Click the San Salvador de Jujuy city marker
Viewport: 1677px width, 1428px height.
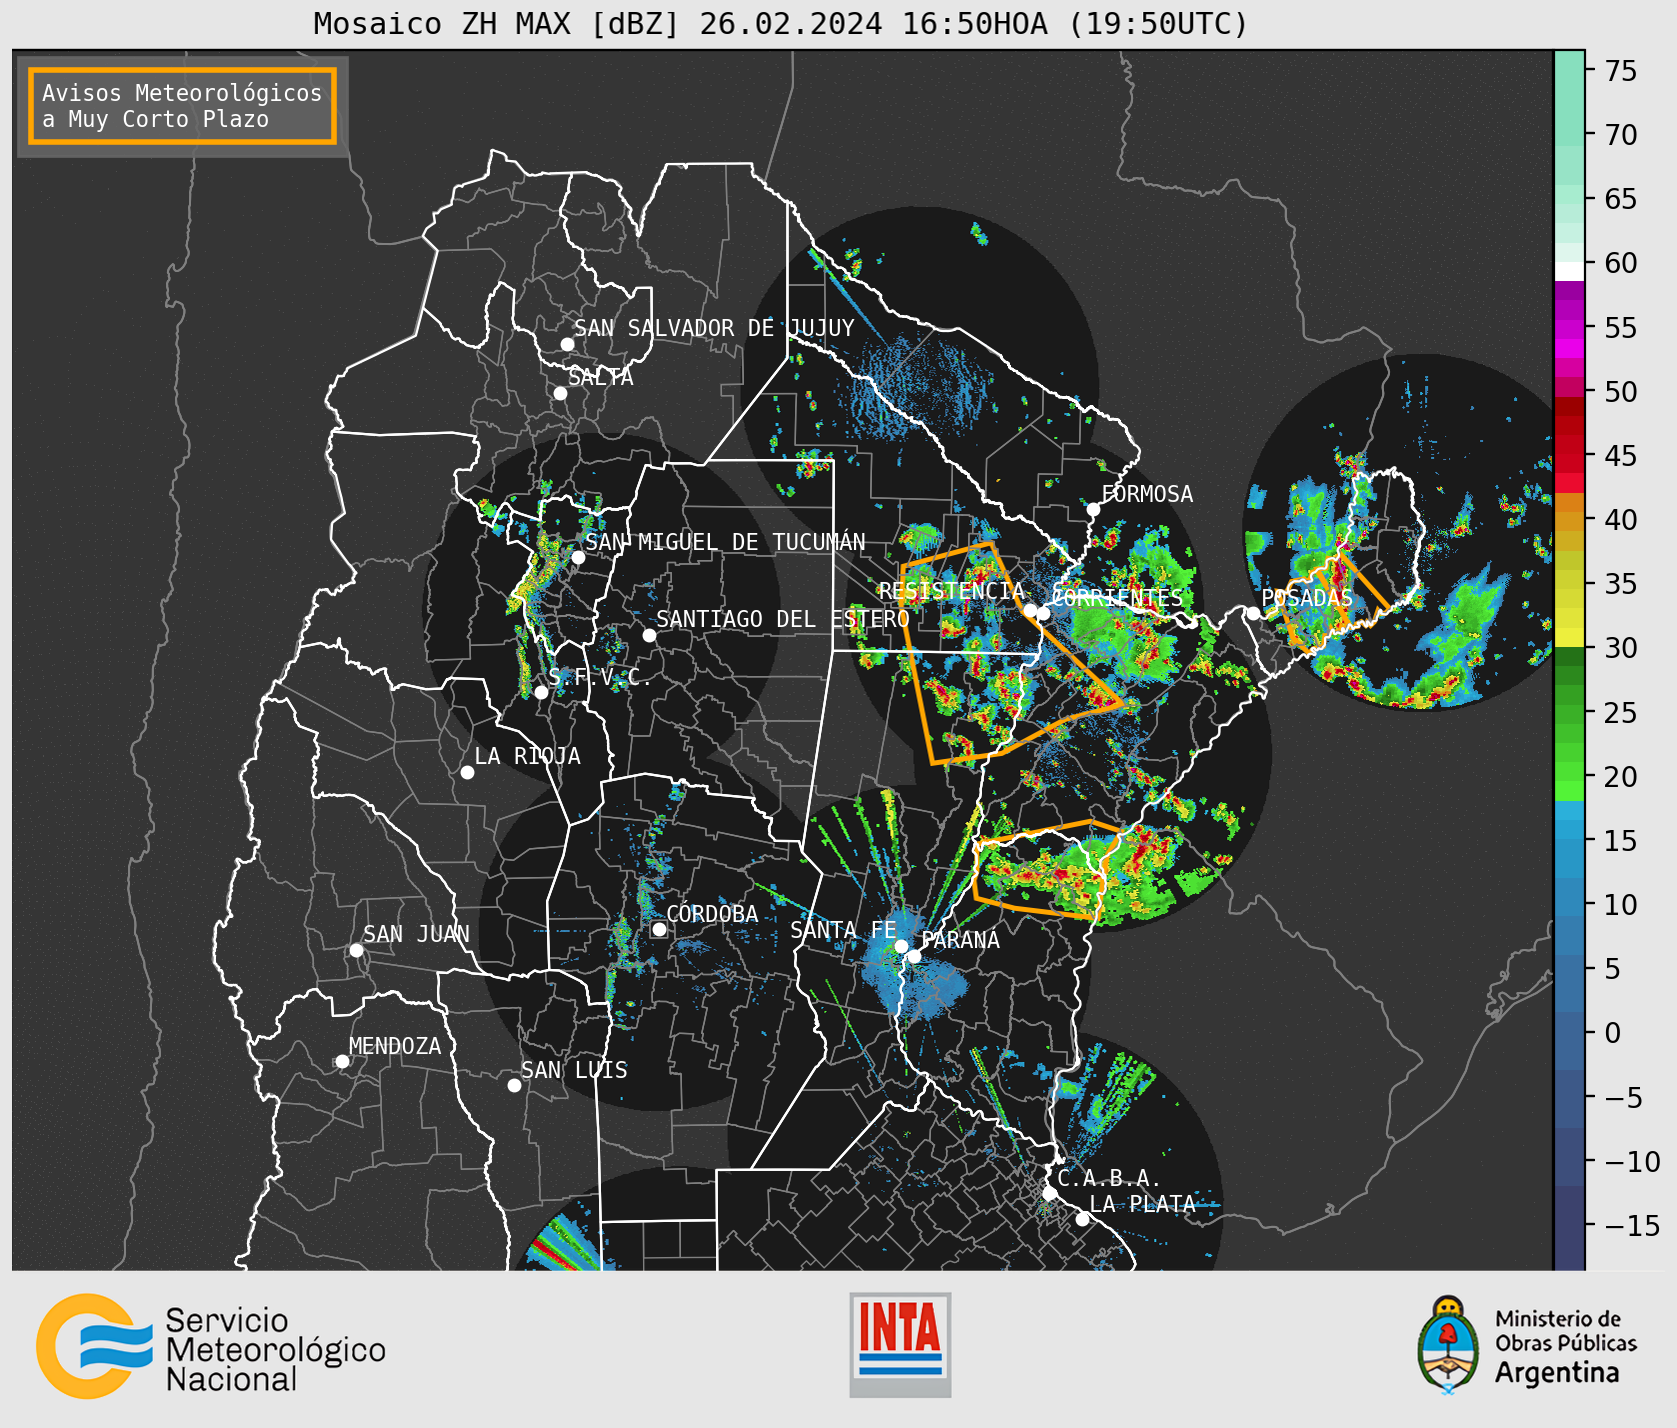point(567,344)
